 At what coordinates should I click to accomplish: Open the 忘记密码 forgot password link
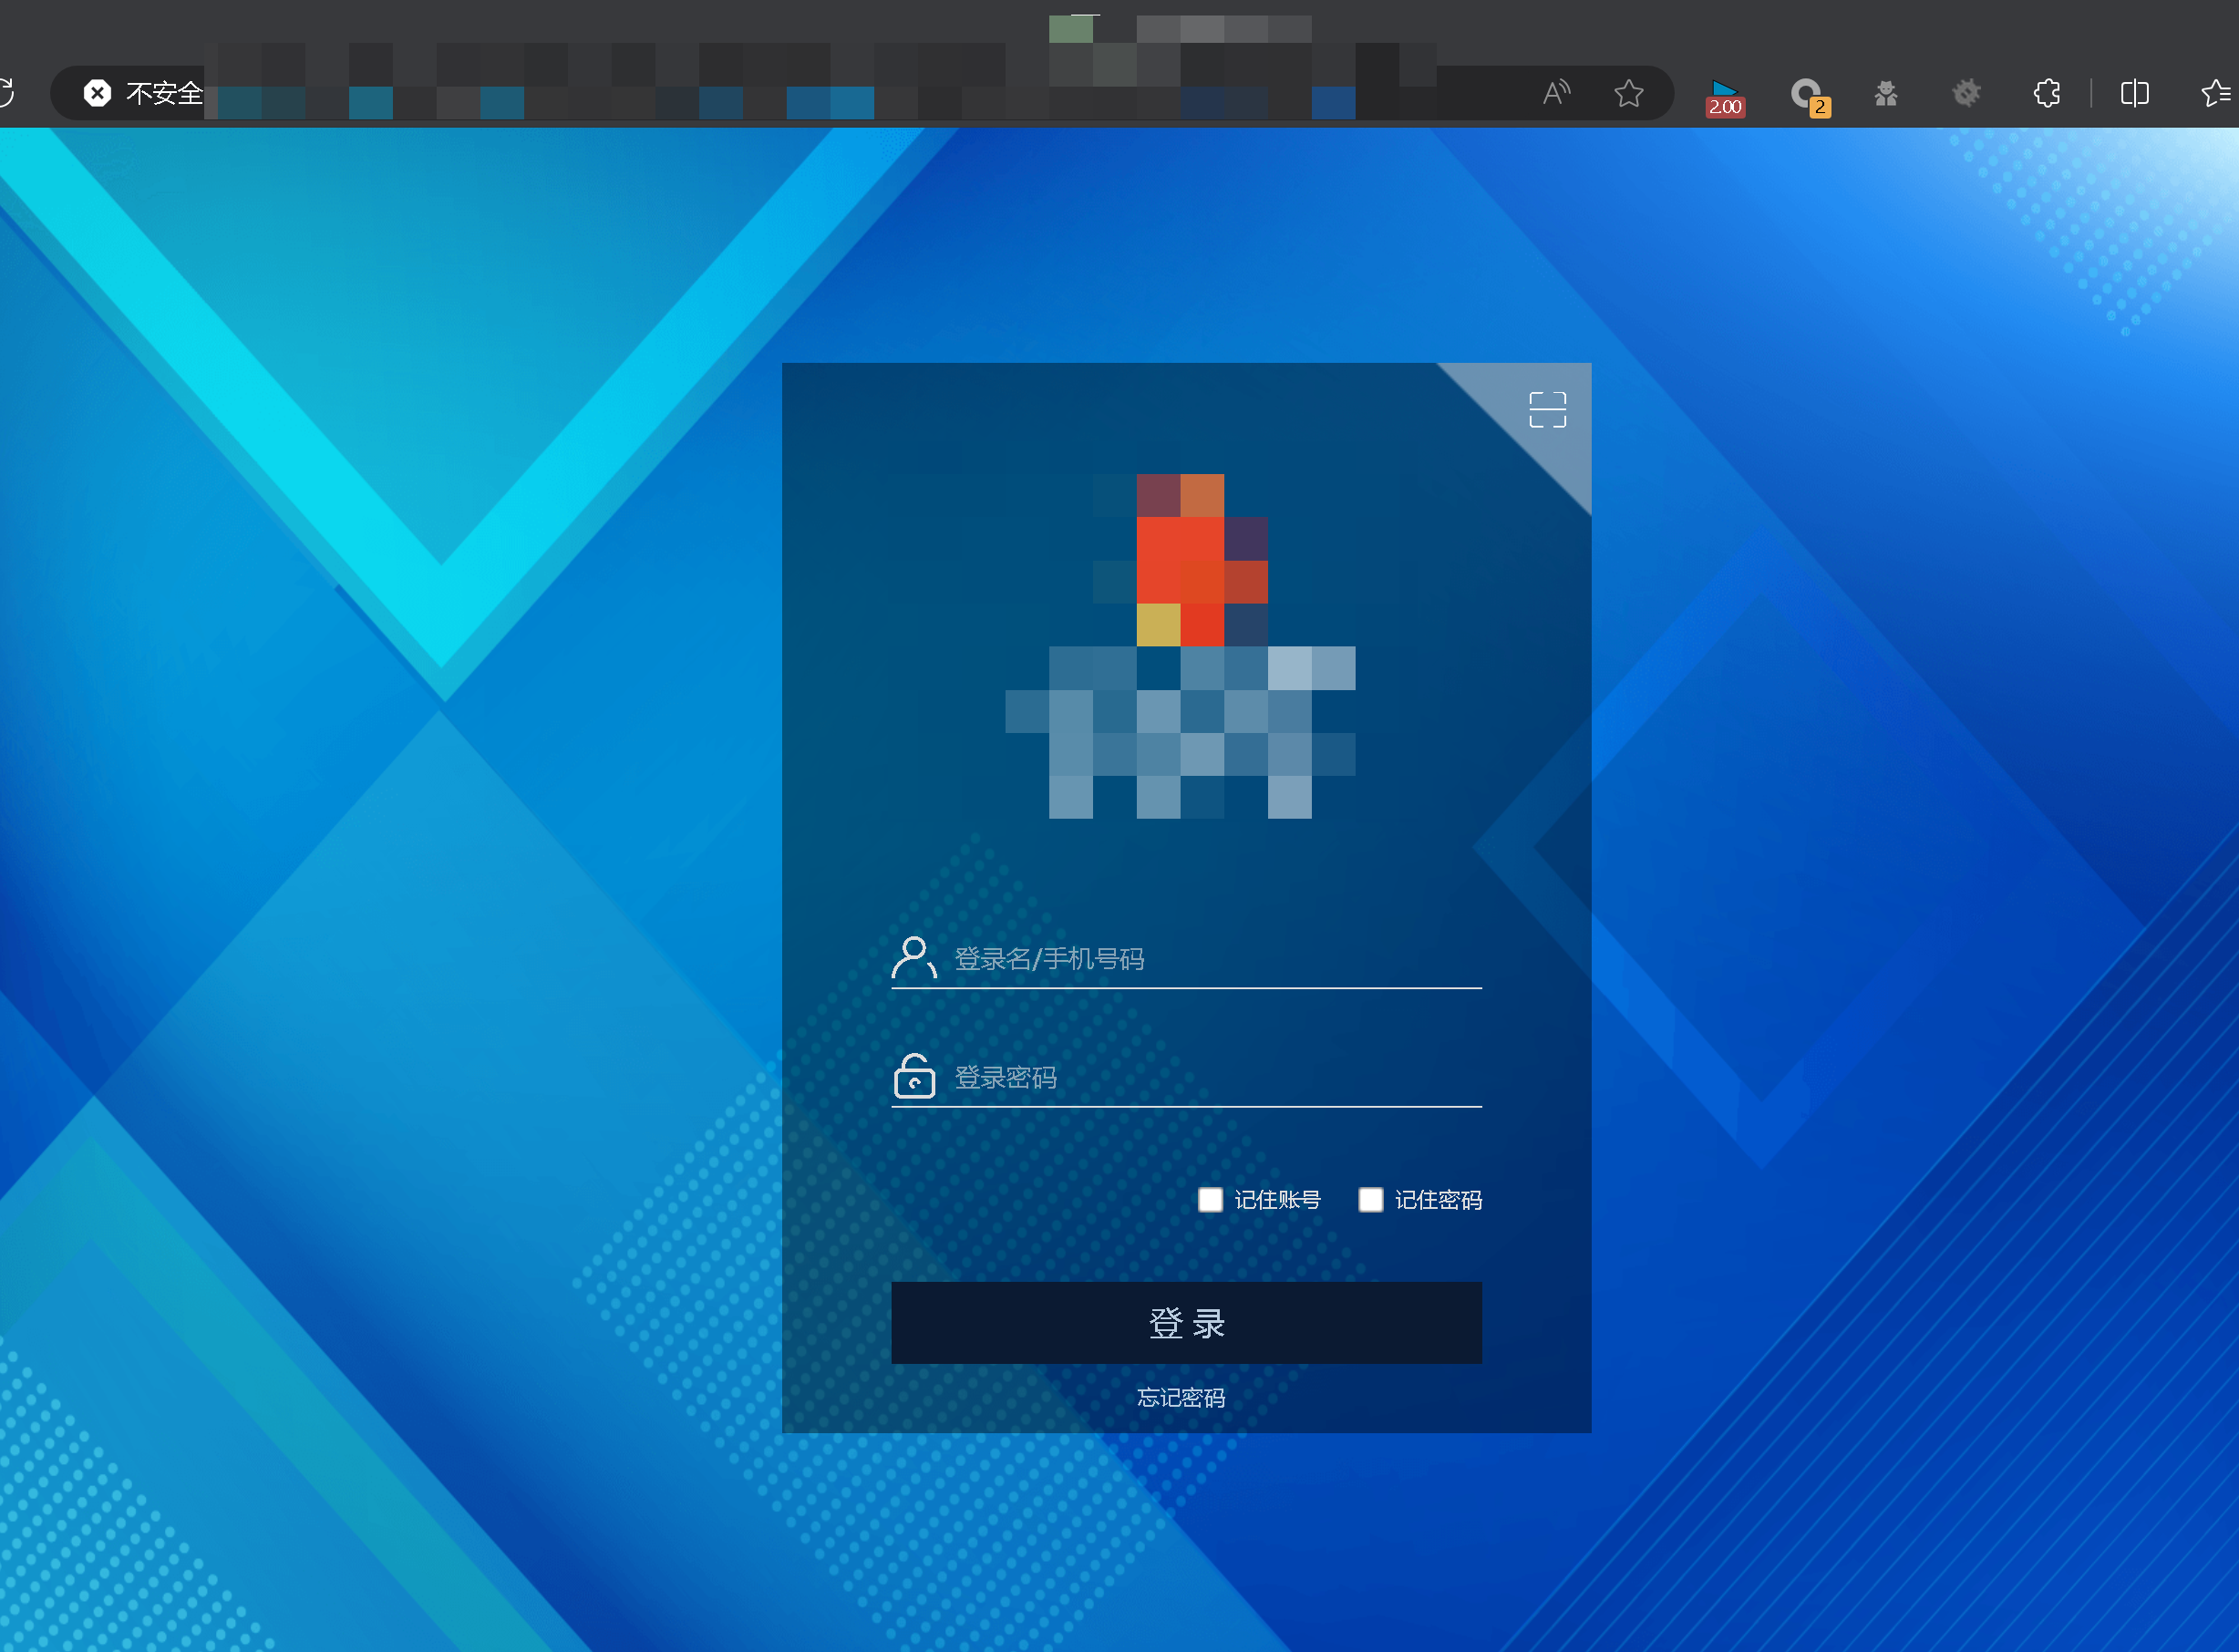tap(1181, 1397)
